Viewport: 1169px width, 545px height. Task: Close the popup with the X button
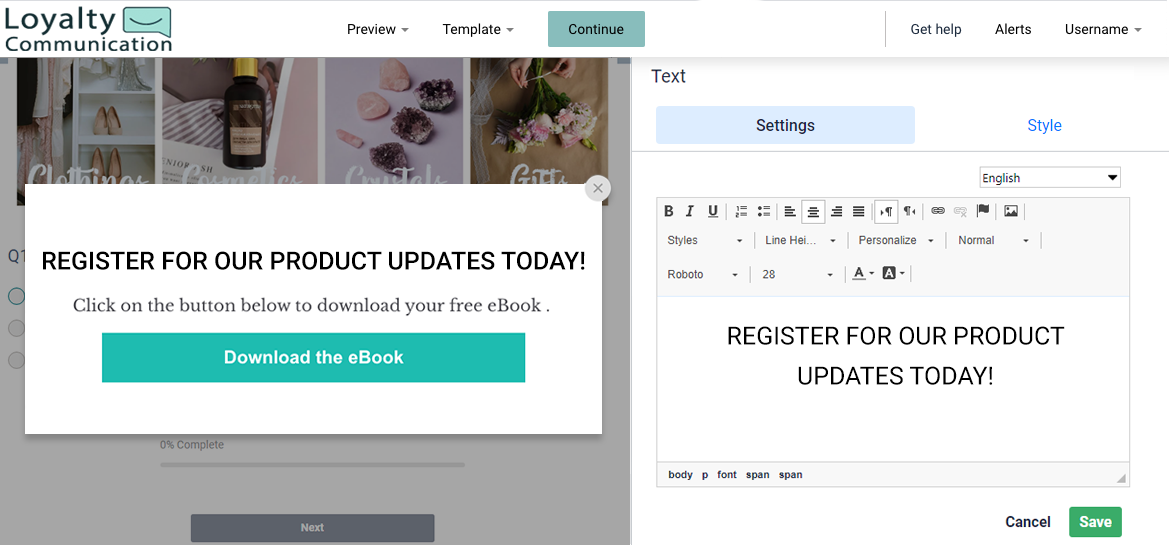[x=597, y=189]
